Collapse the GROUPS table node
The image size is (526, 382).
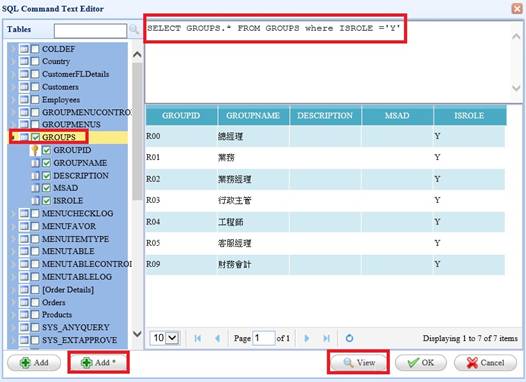(x=13, y=137)
